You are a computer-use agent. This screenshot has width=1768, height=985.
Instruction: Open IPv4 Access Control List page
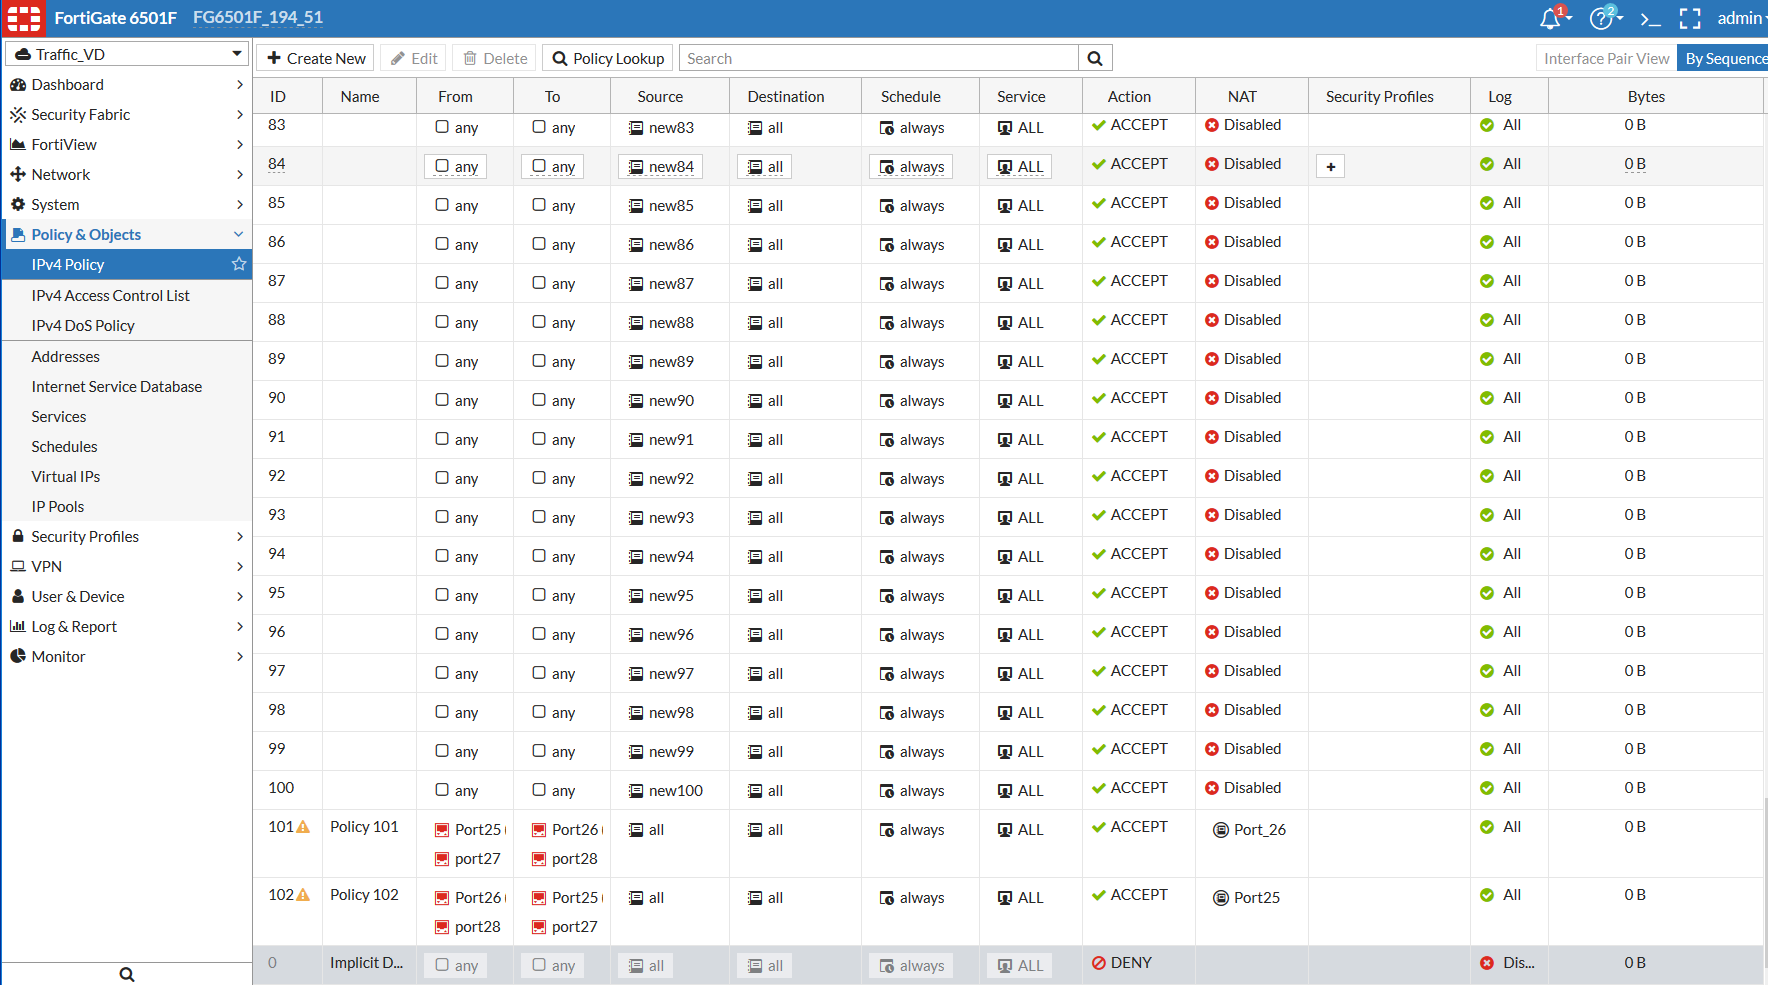pos(110,296)
